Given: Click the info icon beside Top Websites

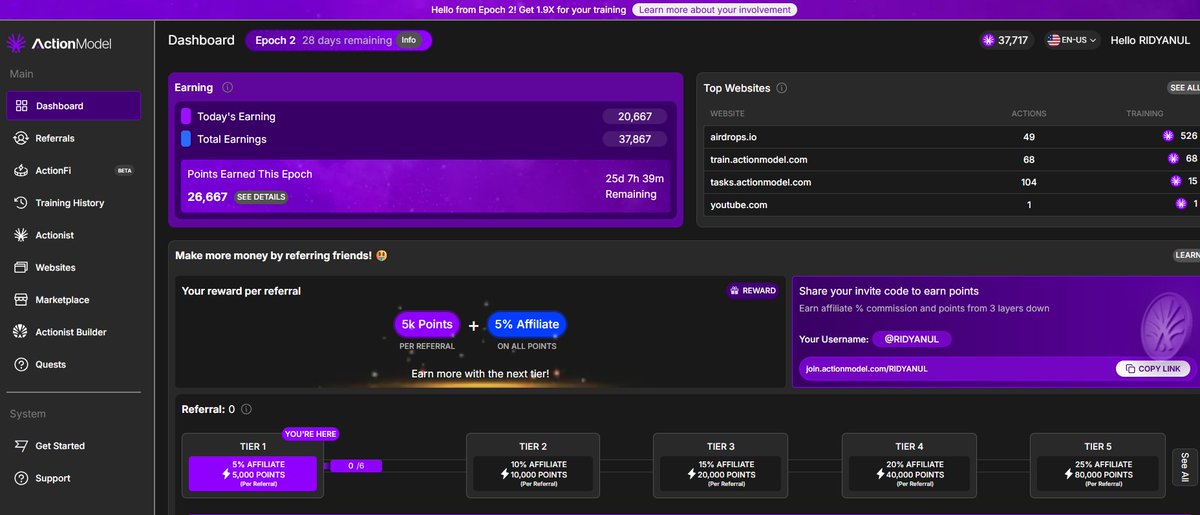Looking at the screenshot, I should [781, 88].
